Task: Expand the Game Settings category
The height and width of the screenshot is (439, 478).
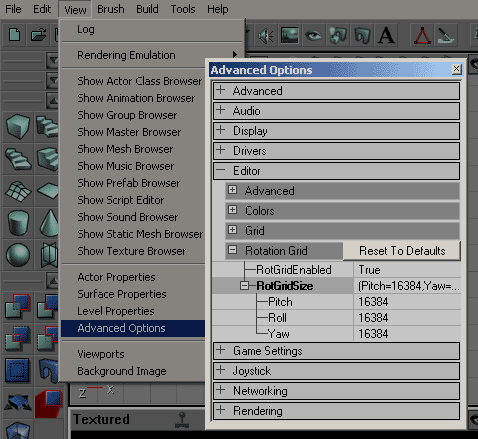Action: point(221,350)
